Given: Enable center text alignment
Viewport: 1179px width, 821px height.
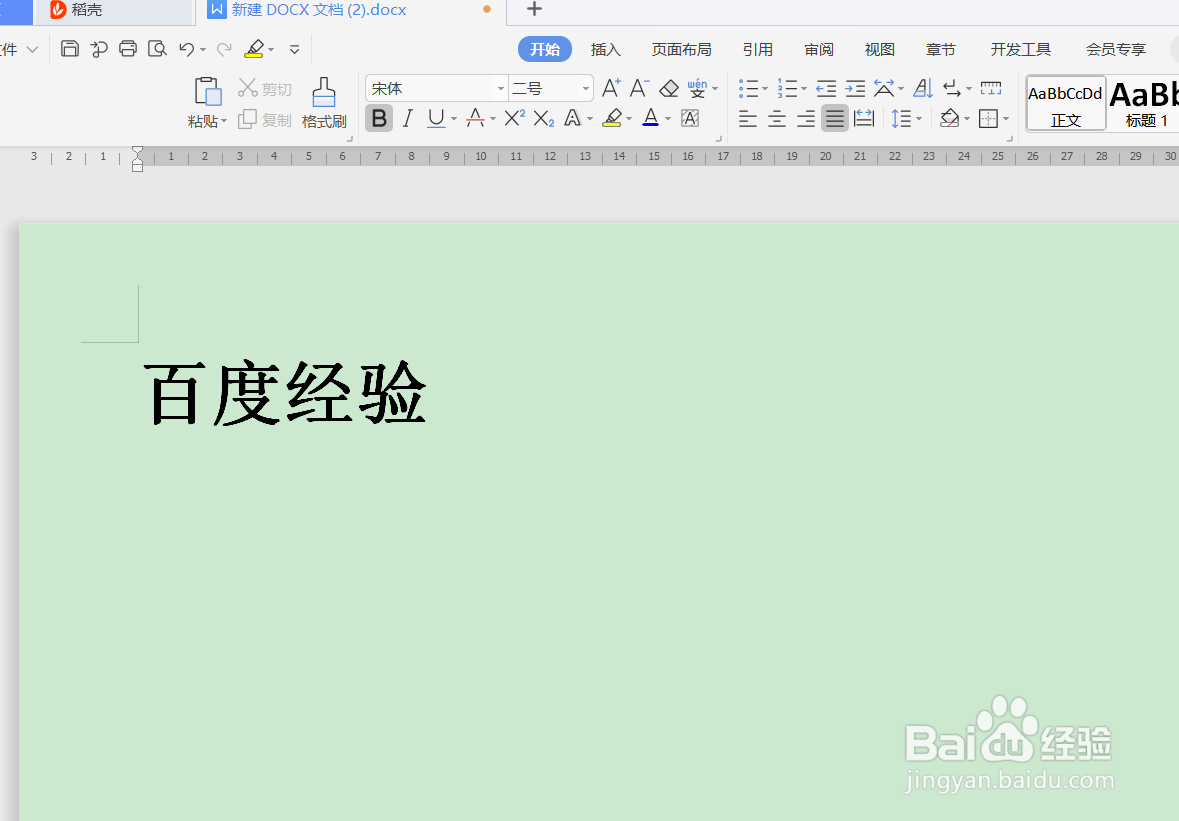Looking at the screenshot, I should pyautogui.click(x=776, y=118).
